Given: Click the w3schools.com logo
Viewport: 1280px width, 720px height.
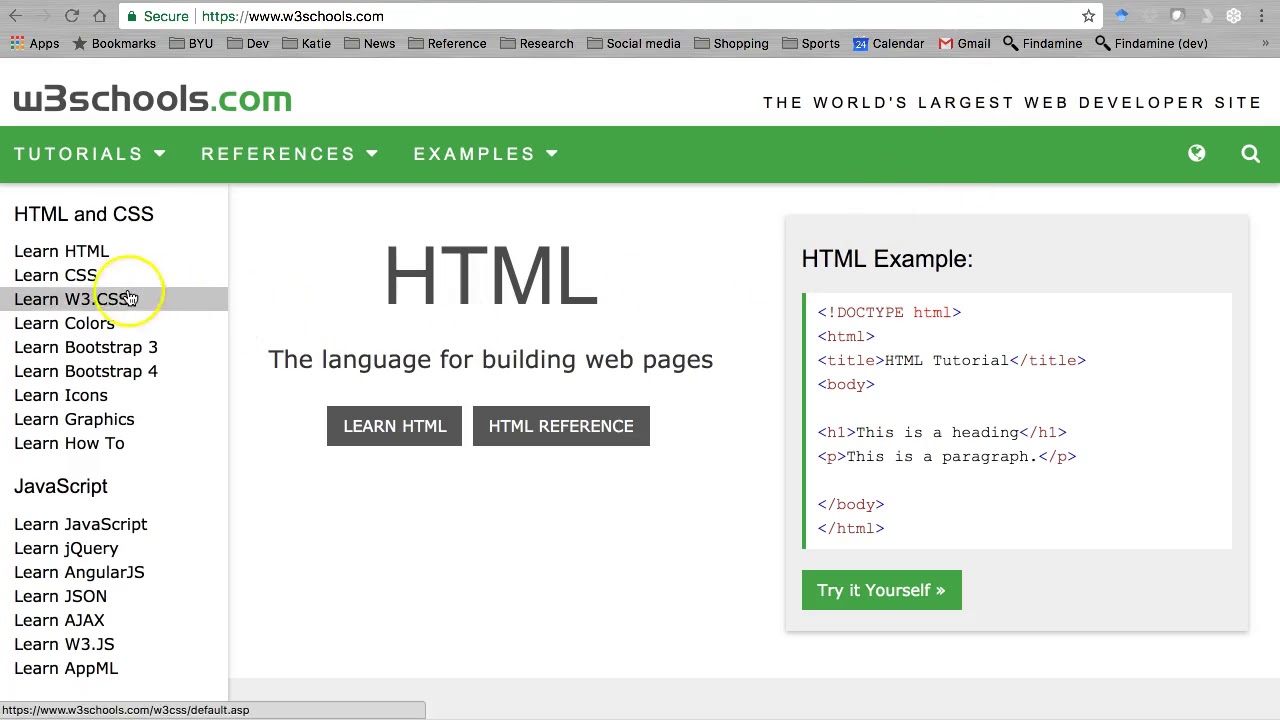Looking at the screenshot, I should [x=153, y=99].
